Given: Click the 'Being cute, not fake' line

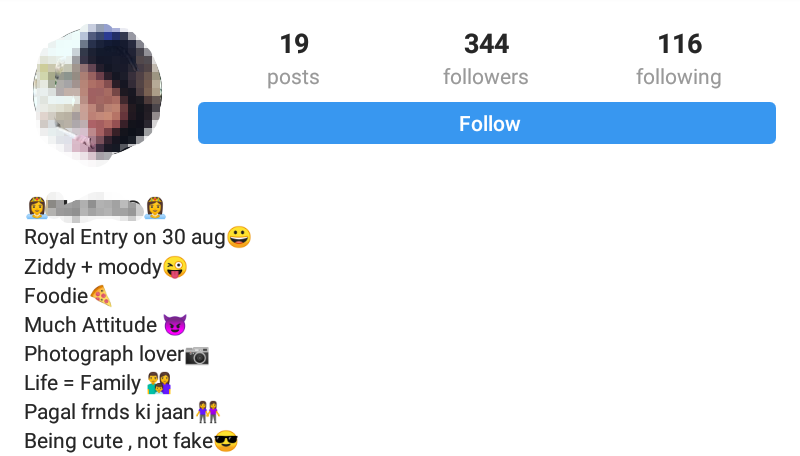Looking at the screenshot, I should click(119, 441).
